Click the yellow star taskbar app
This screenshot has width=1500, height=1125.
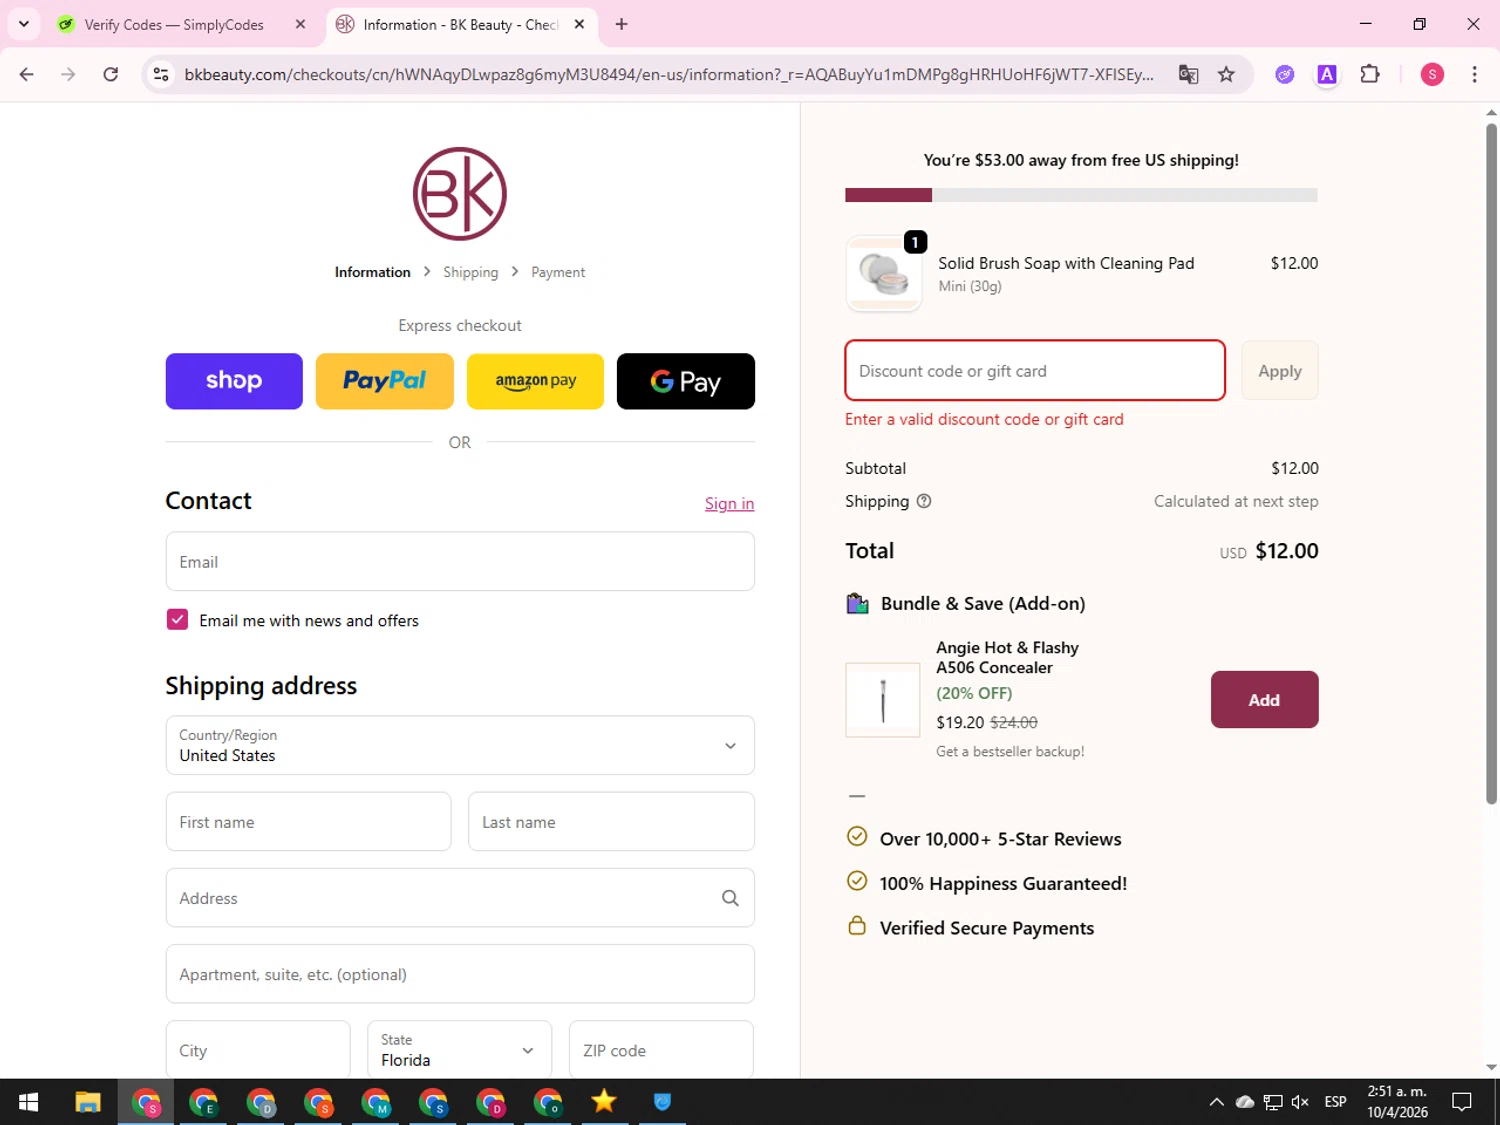[604, 1102]
